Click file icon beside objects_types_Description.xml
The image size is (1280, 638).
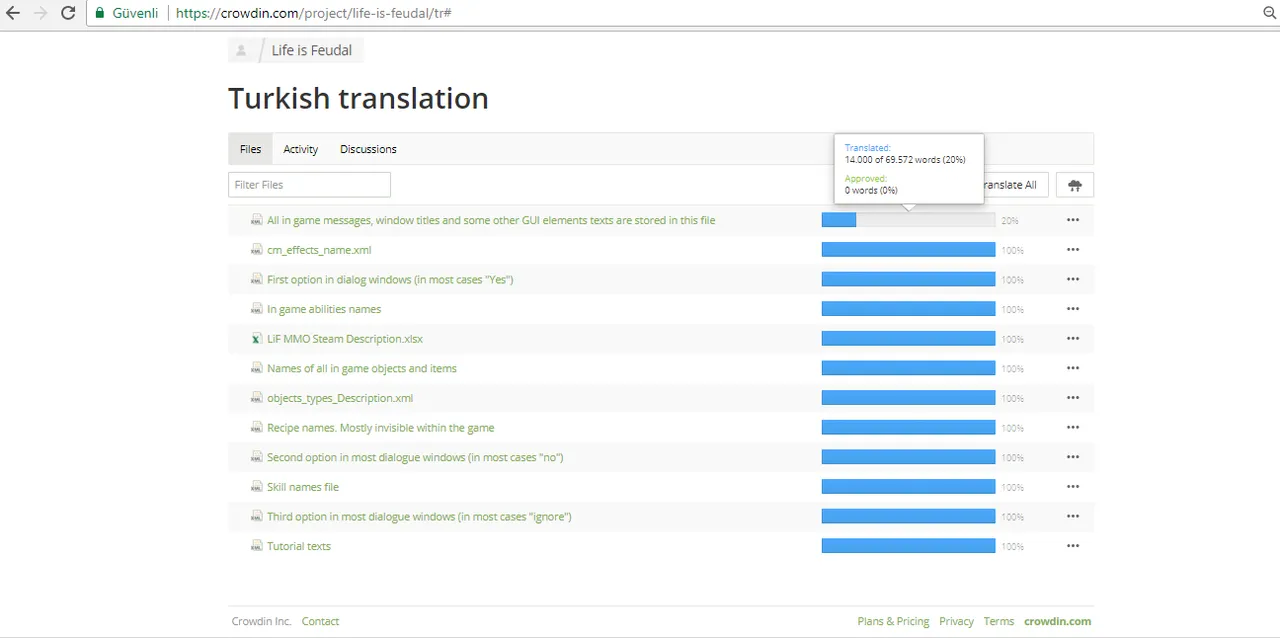click(257, 398)
